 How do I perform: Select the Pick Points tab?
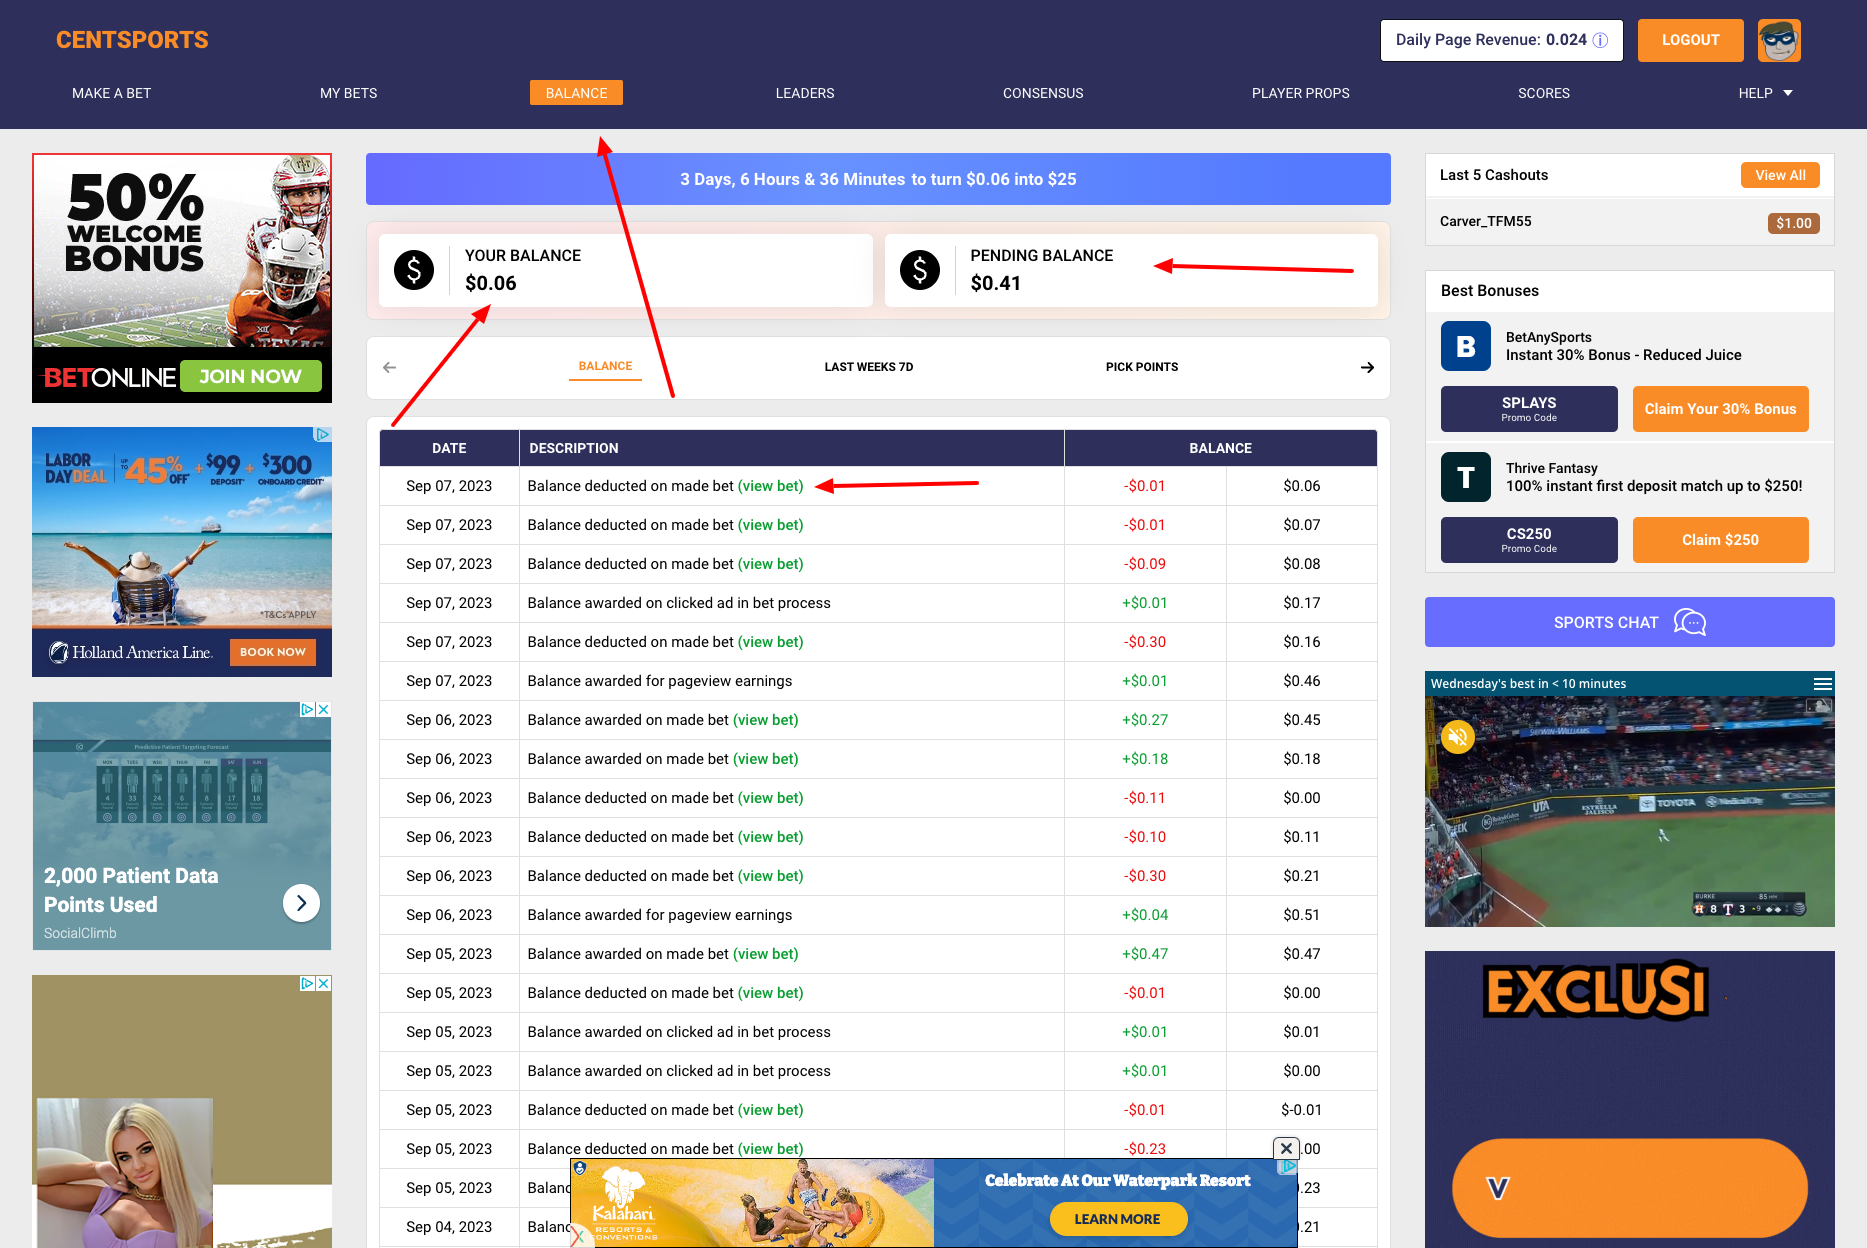coord(1141,367)
